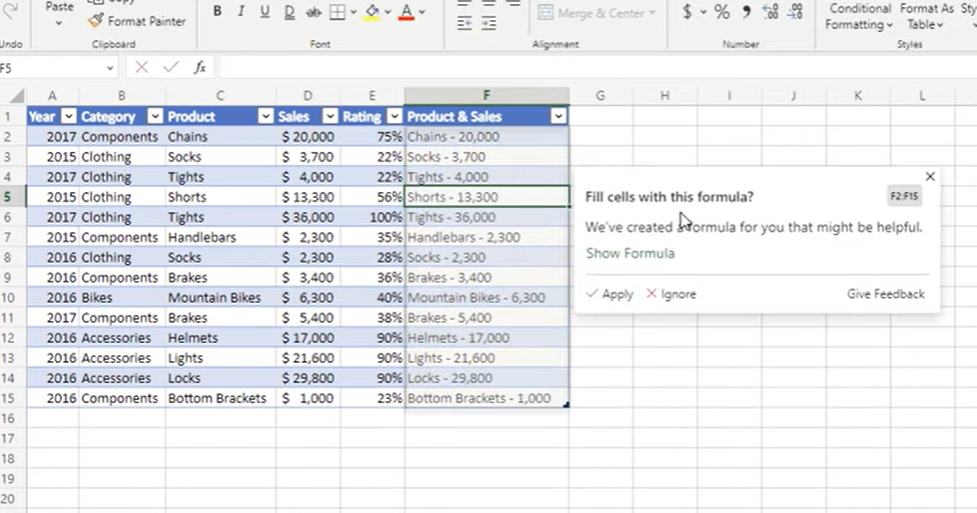Open the Paste dropdown arrow
The width and height of the screenshot is (977, 513).
(59, 23)
